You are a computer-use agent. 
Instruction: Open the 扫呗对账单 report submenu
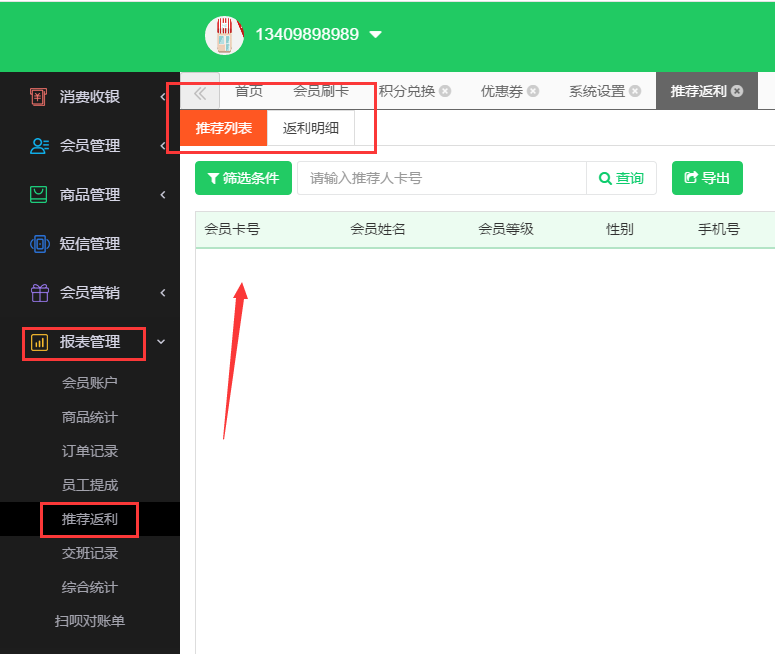point(90,621)
